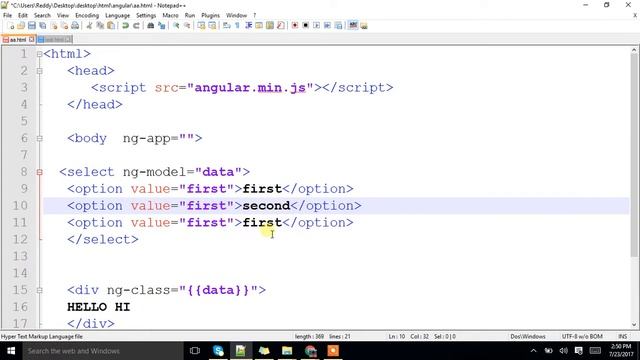The image size is (640, 360).
Task: Switch to the aa.html tab
Action: tap(17, 40)
